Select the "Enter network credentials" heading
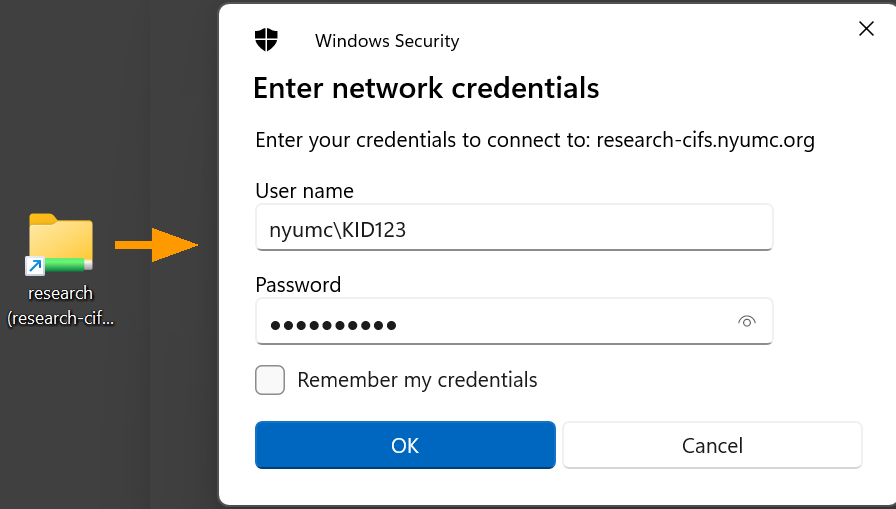Screen dimensions: 896x509 (426, 88)
